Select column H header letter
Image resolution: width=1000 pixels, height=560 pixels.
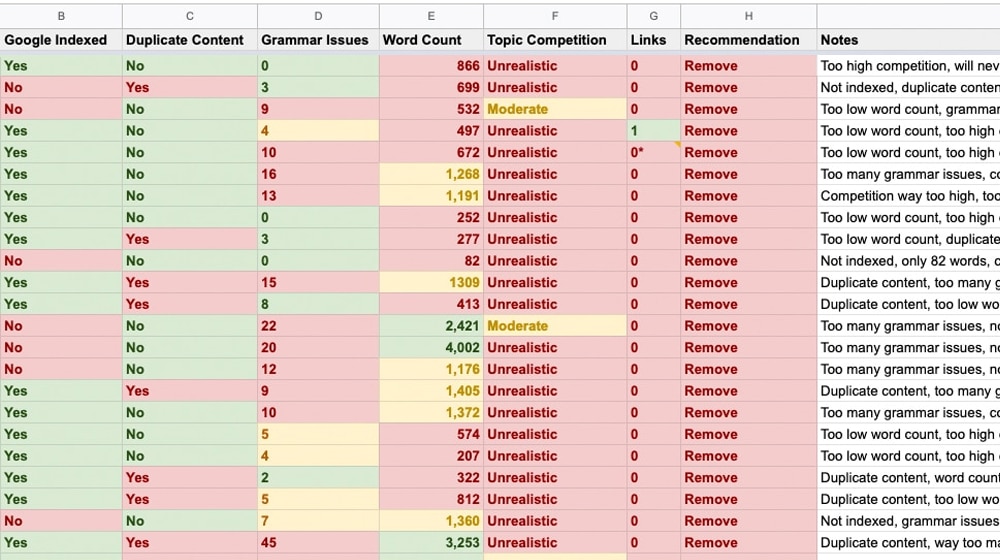click(x=749, y=16)
